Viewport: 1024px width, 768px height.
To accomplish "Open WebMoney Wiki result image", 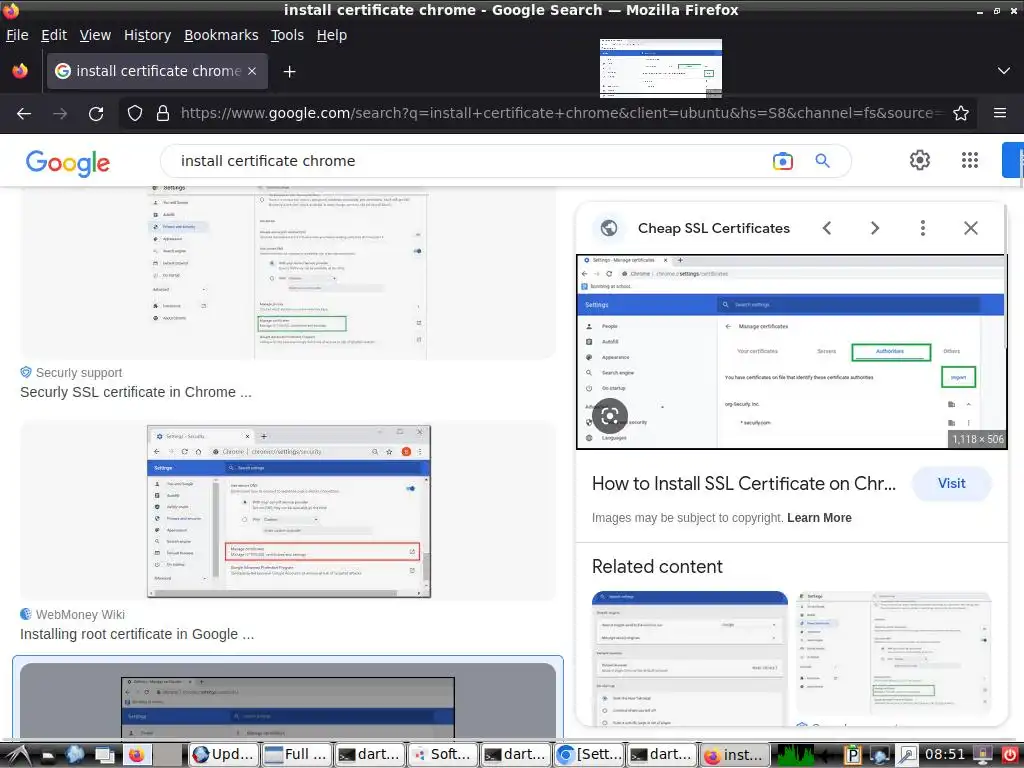I will click(x=288, y=511).
